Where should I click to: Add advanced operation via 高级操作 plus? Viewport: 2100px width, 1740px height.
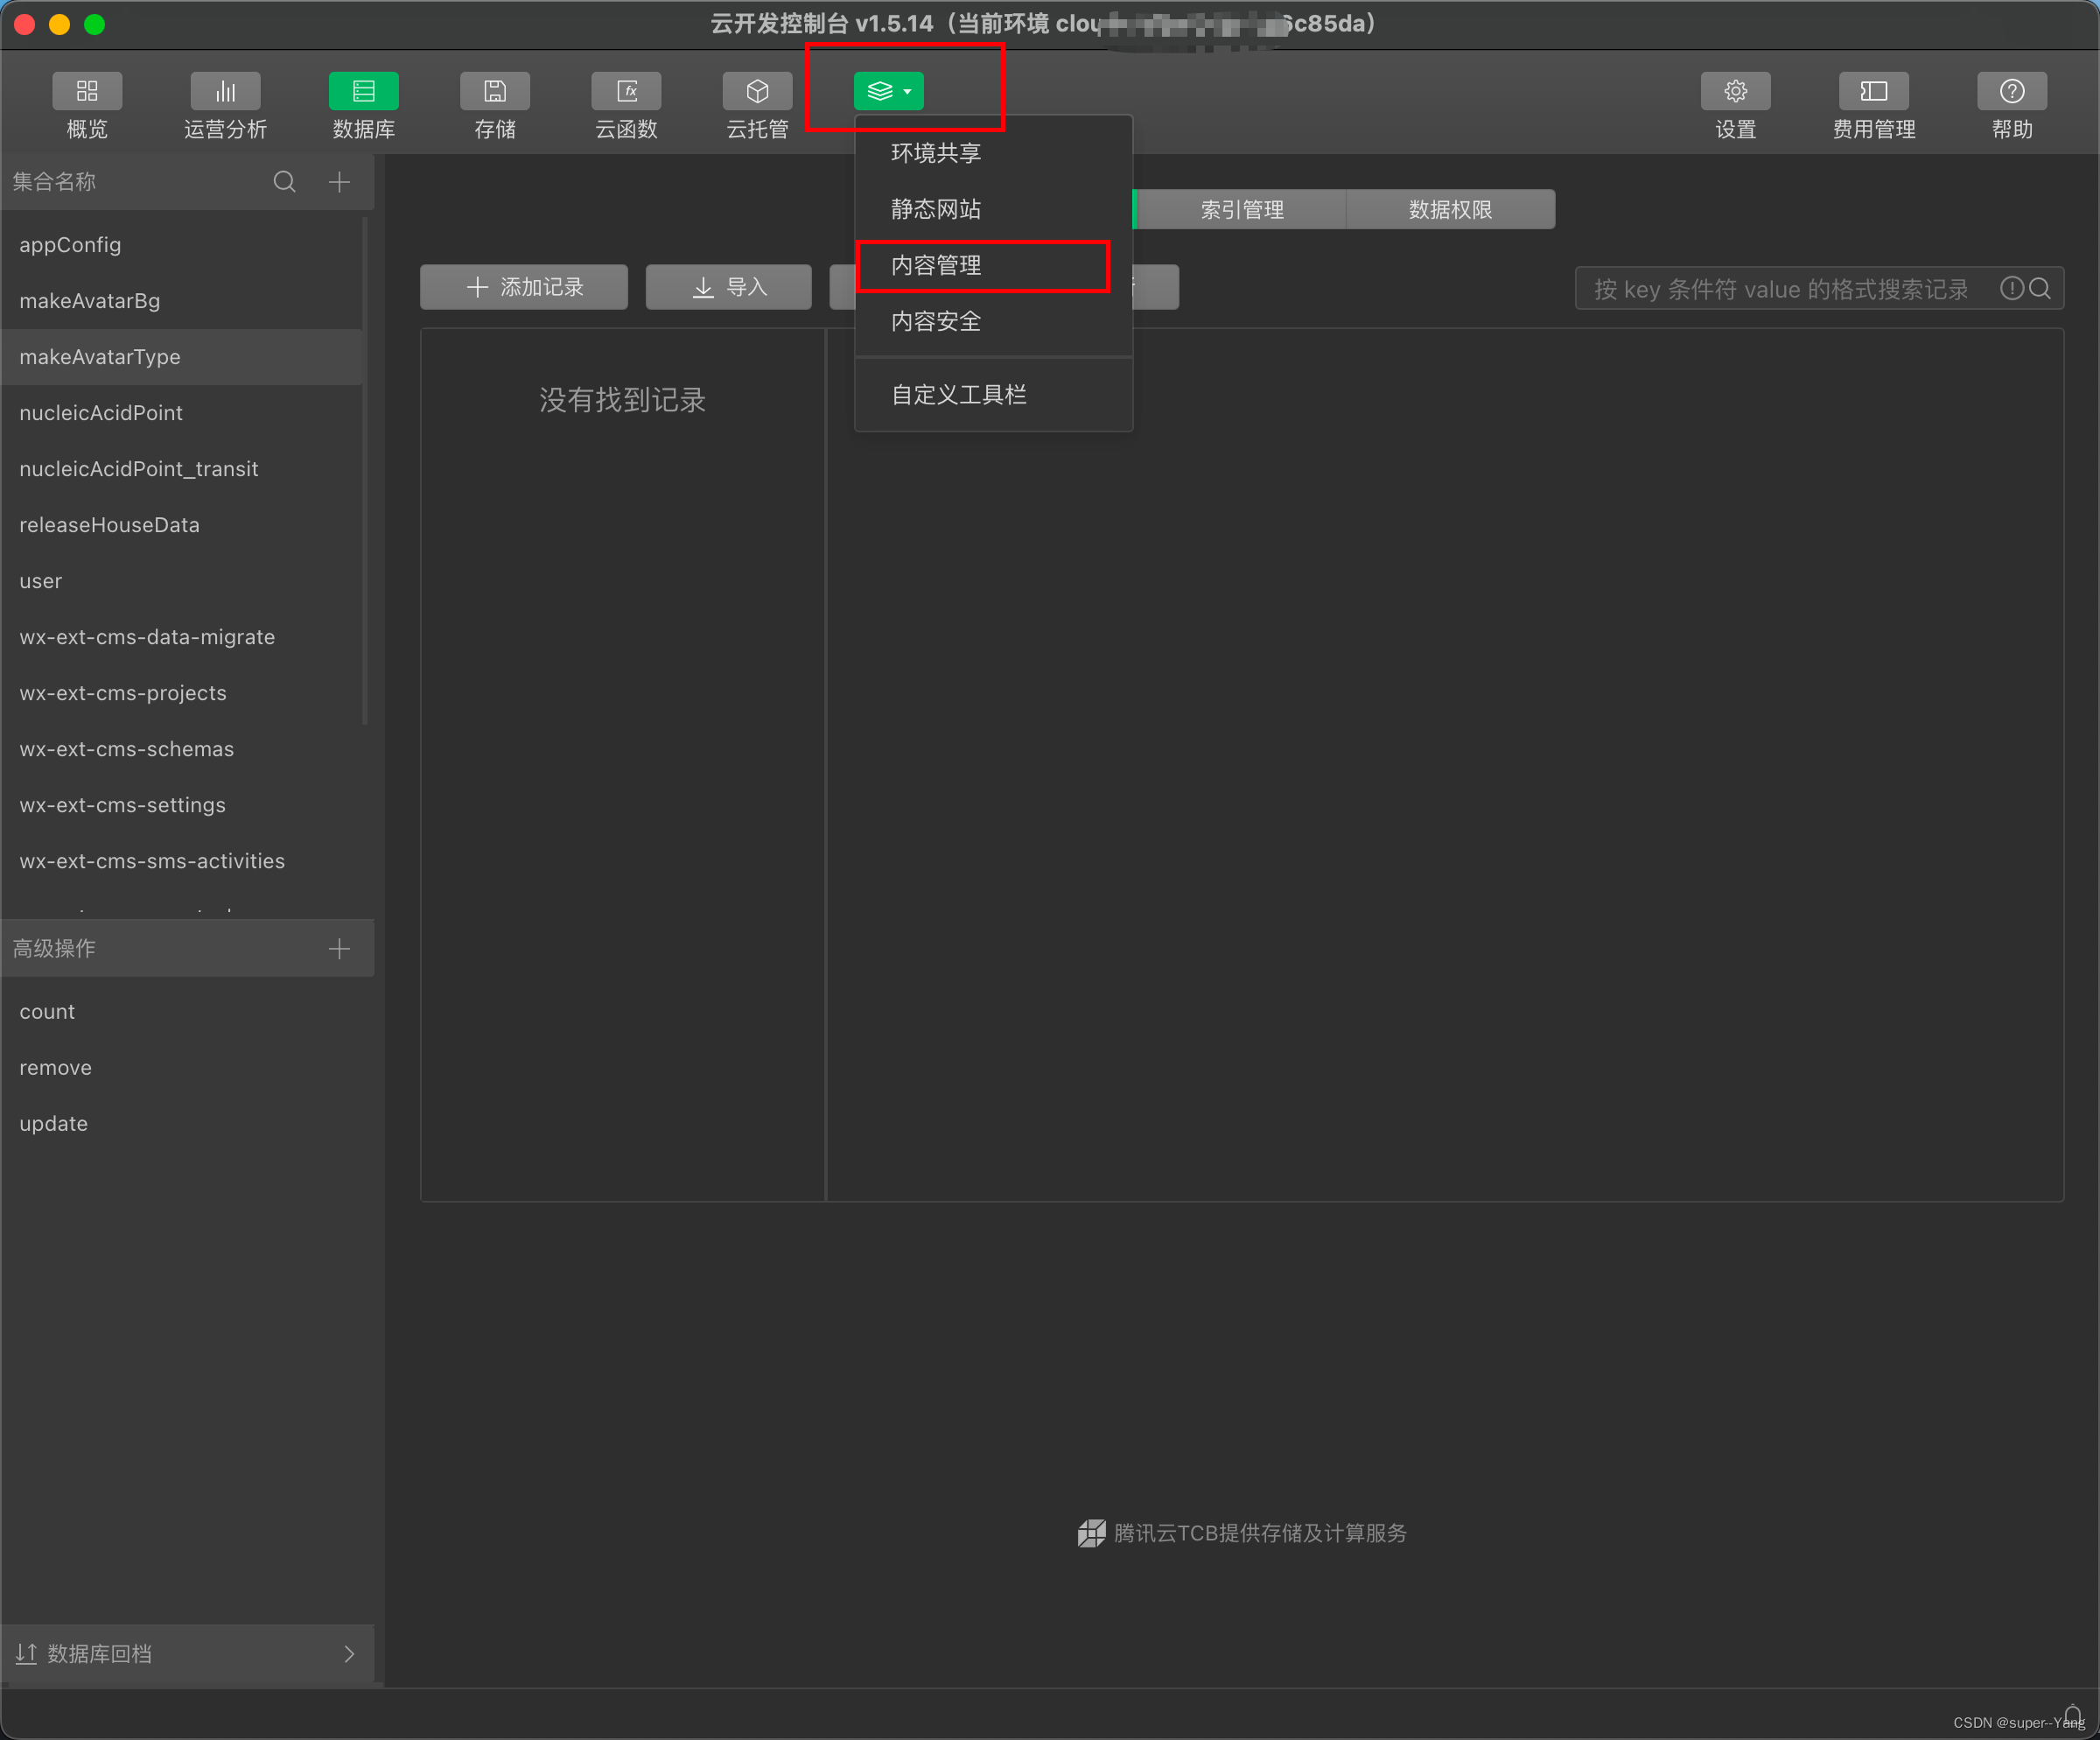pyautogui.click(x=339, y=948)
